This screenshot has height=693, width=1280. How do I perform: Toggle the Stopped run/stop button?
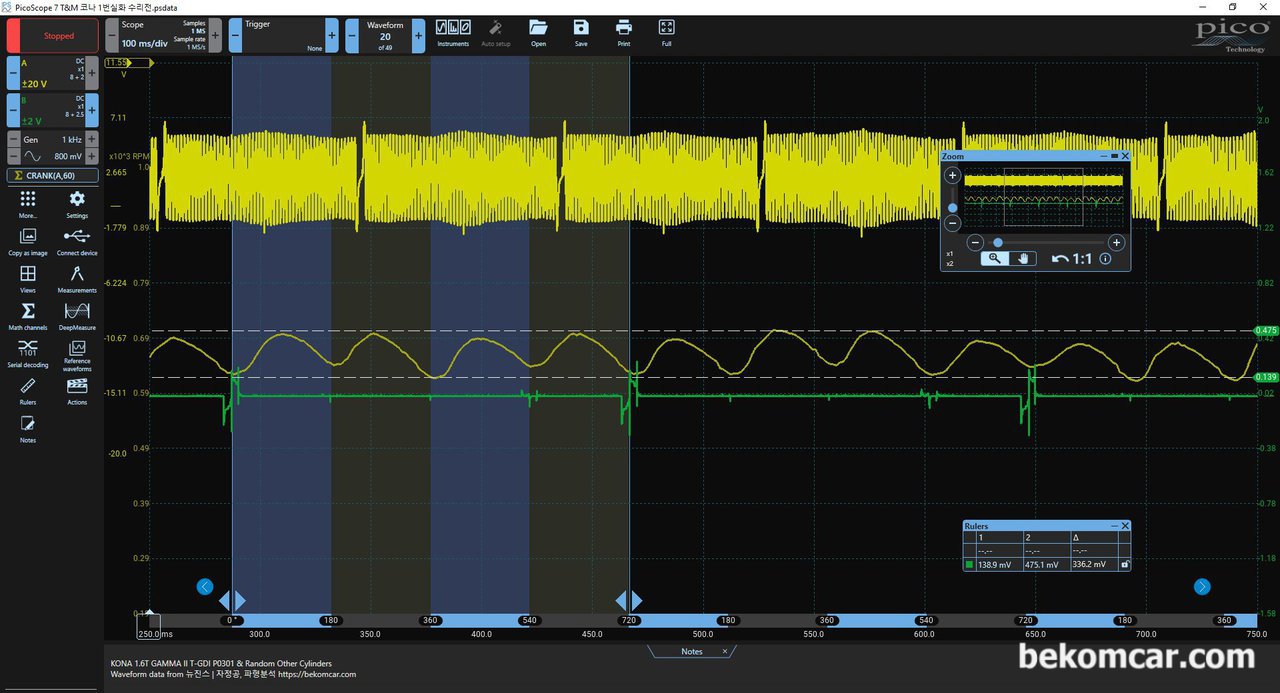pos(52,35)
